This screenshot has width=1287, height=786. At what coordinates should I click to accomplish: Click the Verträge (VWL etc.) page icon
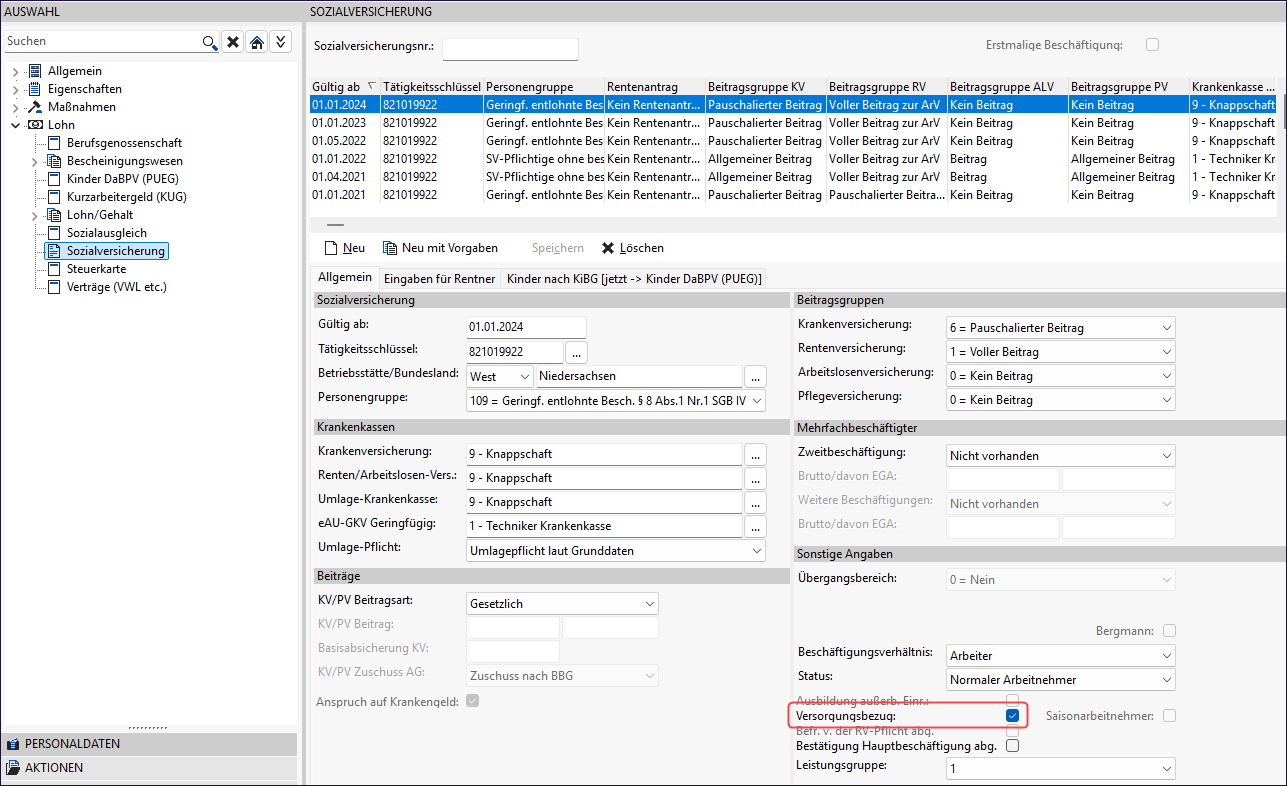(54, 287)
